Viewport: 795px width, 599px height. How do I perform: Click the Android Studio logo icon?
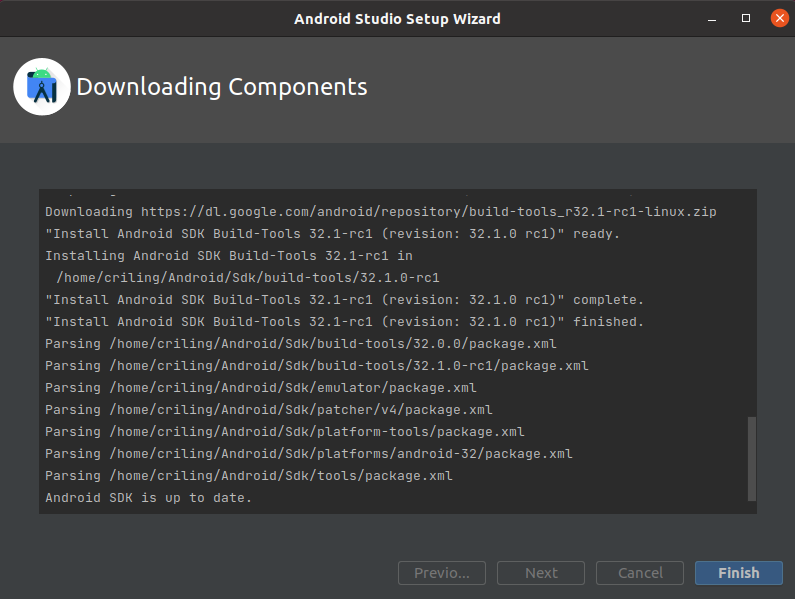(42, 87)
